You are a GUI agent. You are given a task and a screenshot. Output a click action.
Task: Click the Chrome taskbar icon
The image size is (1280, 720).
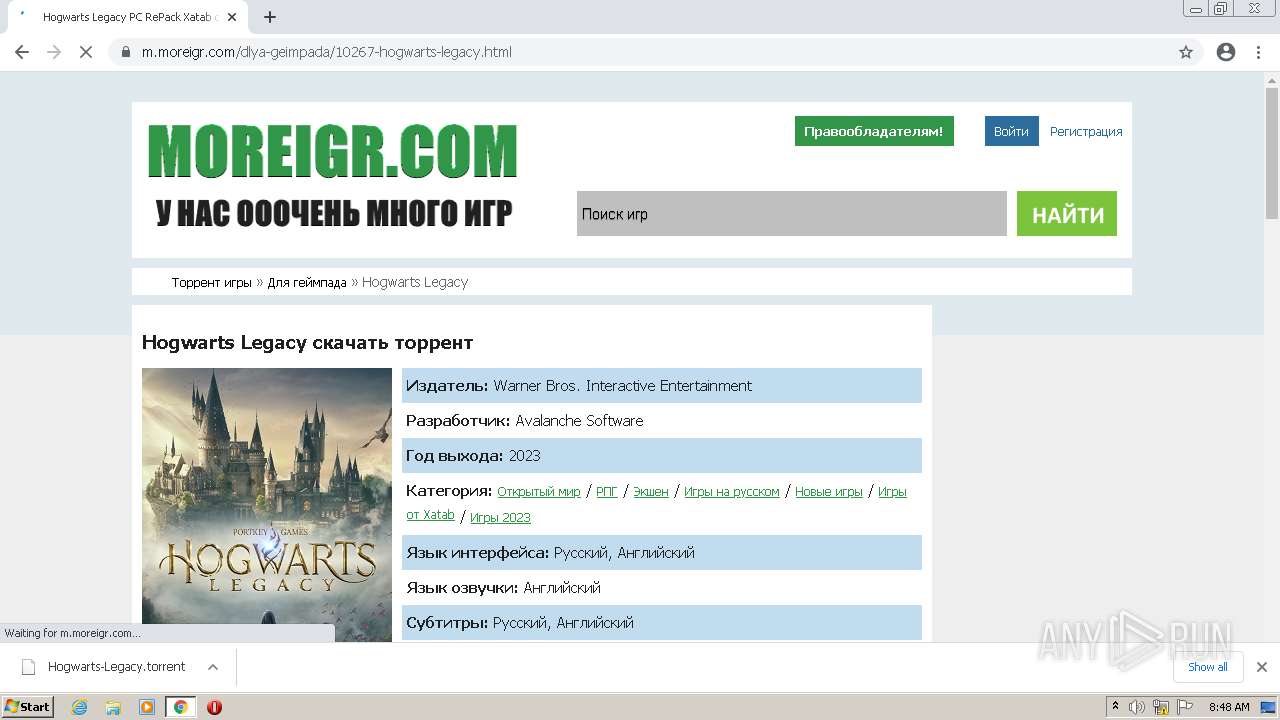click(180, 707)
